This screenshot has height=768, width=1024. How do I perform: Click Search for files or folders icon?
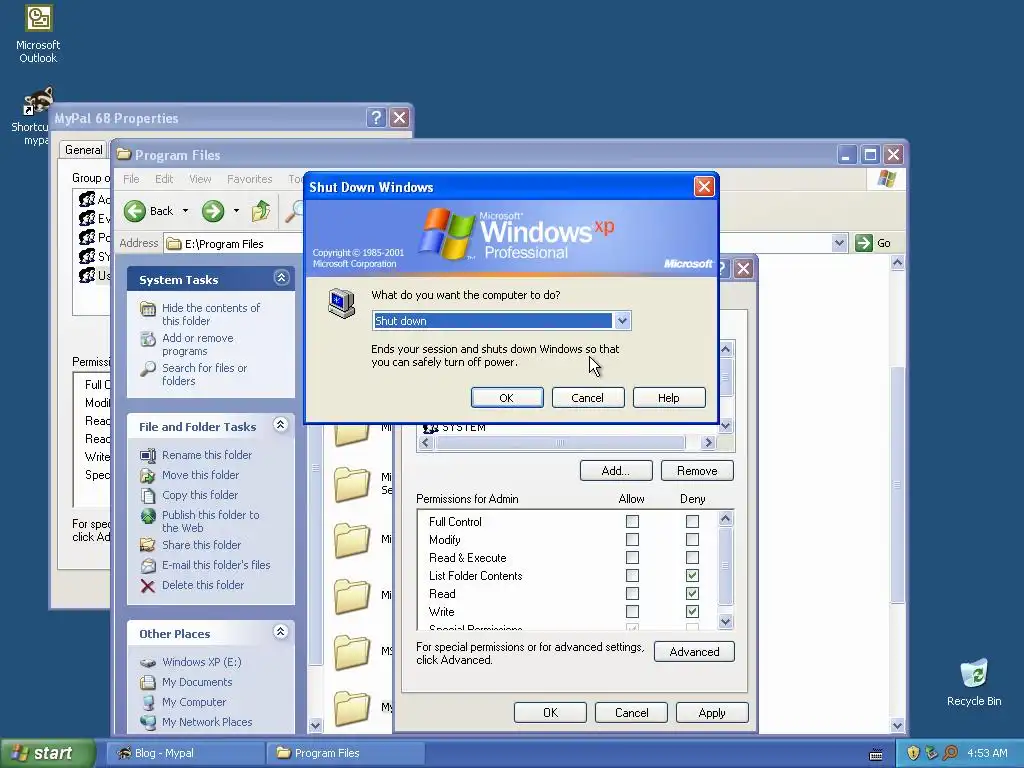148,369
